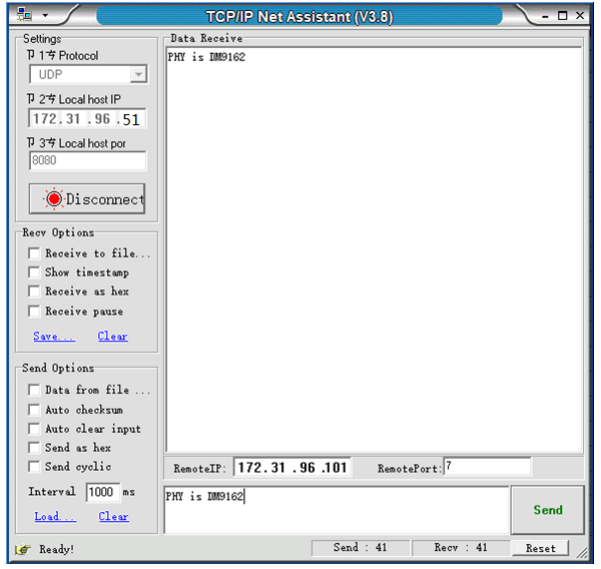Click the Reset counter button
The image size is (601, 569).
(540, 548)
